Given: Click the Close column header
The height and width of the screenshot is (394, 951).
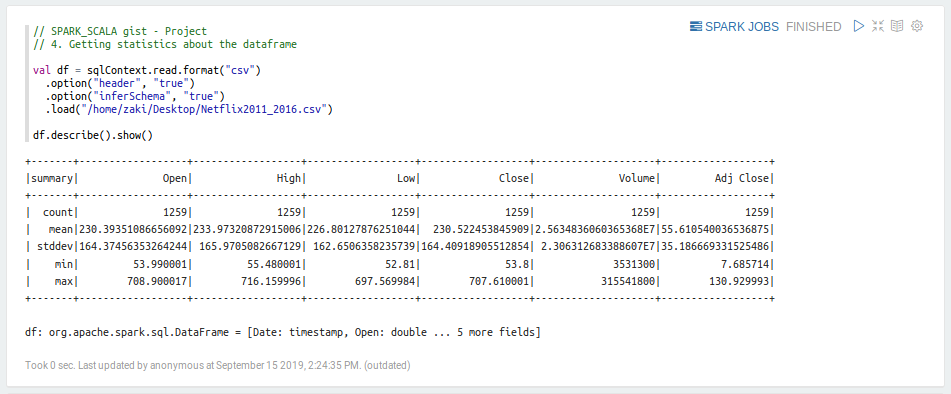Looking at the screenshot, I should [x=514, y=178].
